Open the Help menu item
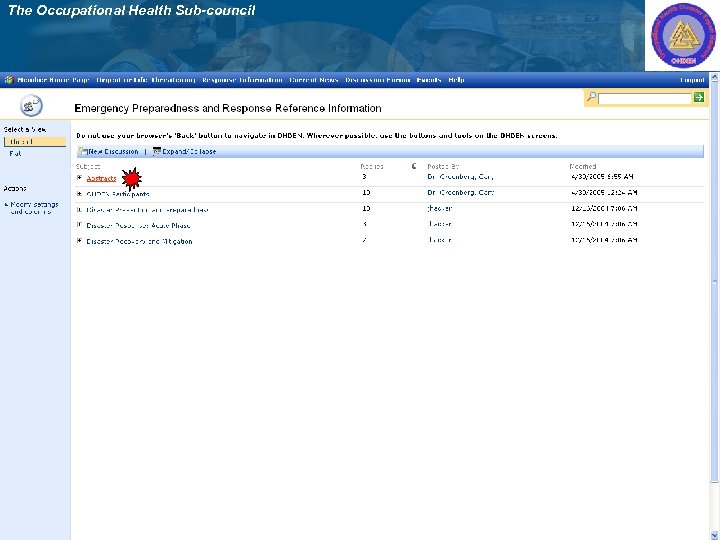Screen dimensions: 720x540 456,80
